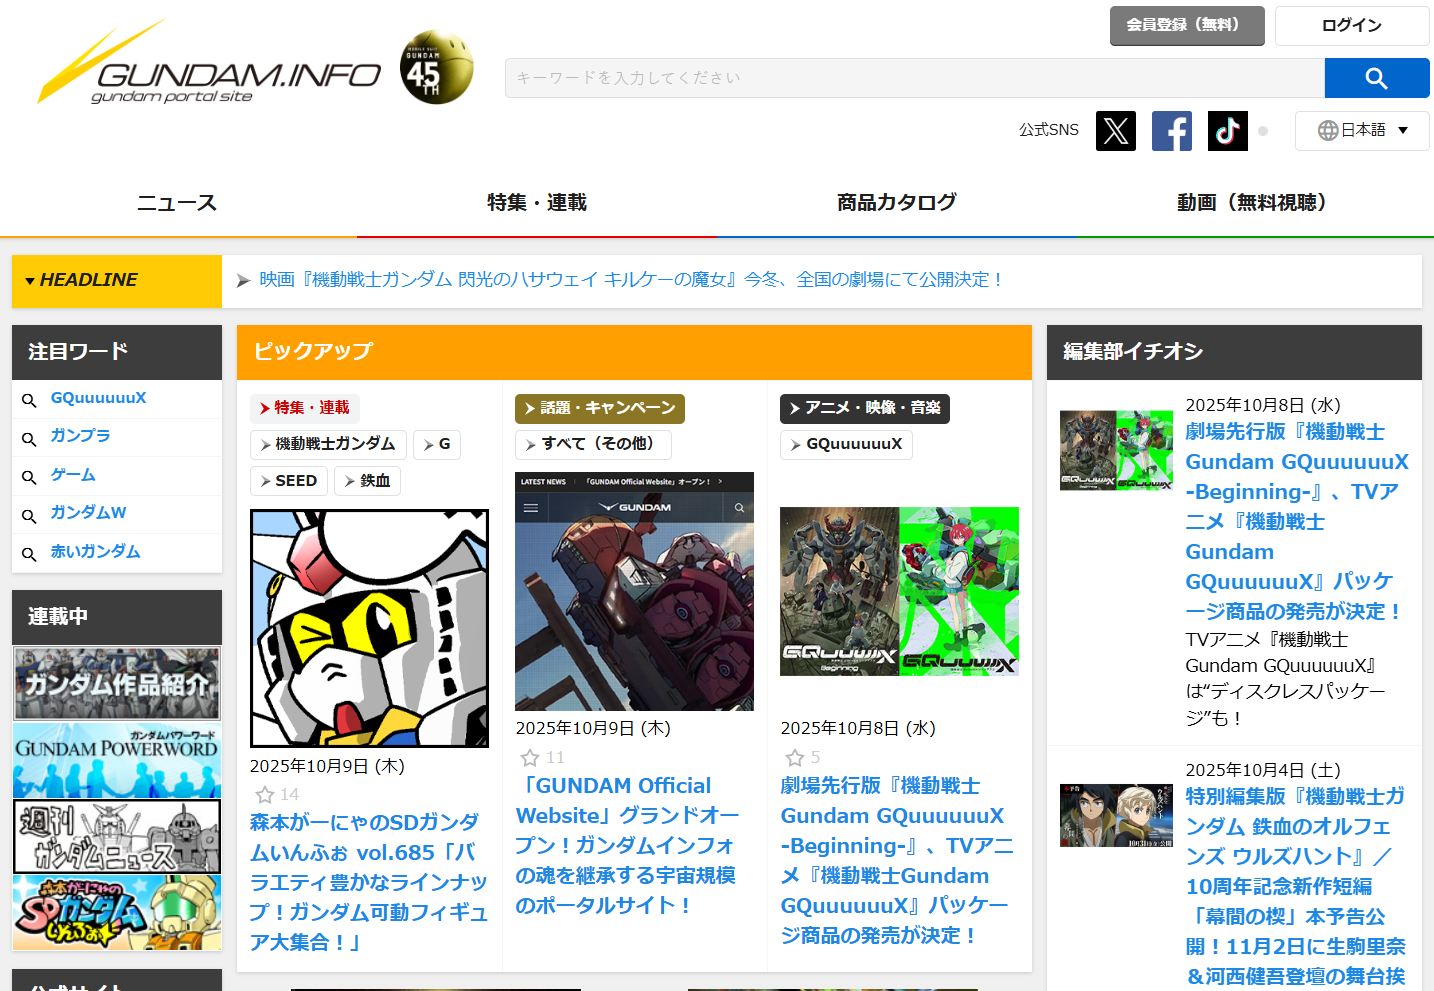Viewport: 1434px width, 991px height.
Task: Toggle favorite star on GQuuuuuuX Beginning article
Action: [x=795, y=758]
